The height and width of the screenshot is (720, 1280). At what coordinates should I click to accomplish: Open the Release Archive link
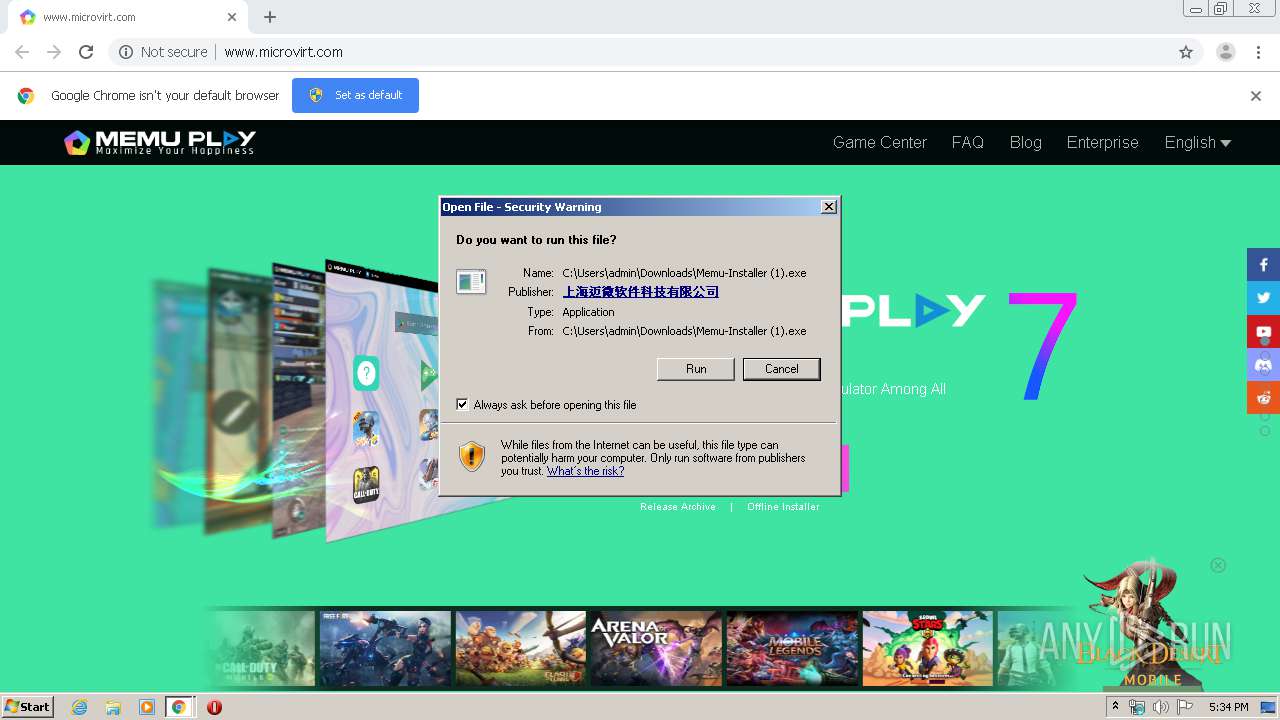[x=678, y=507]
